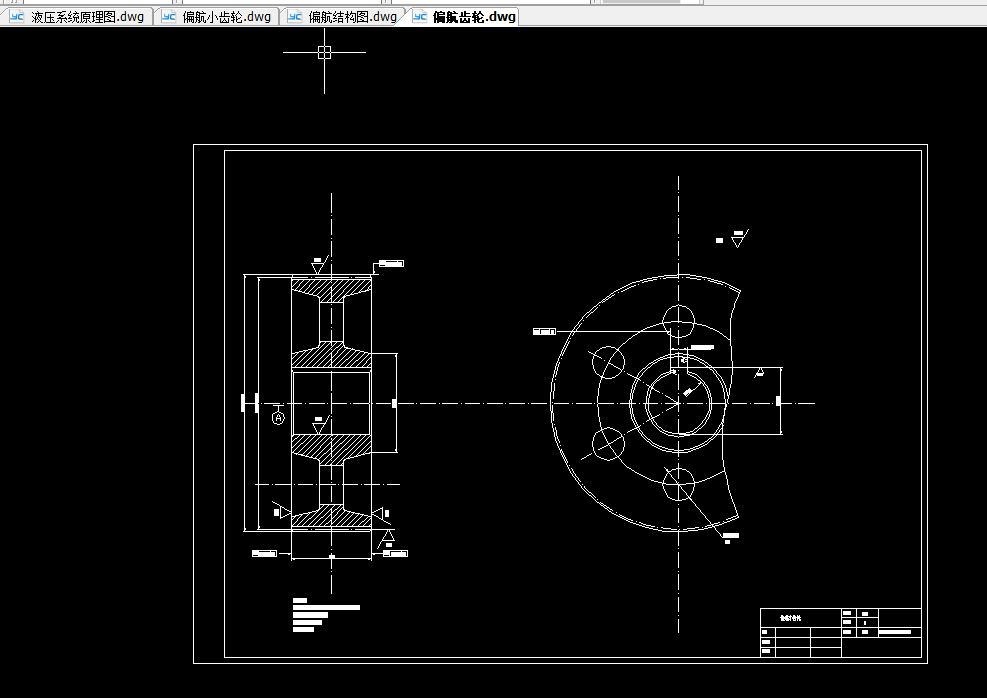987x698 pixels.
Task: Switch to the 偏航结构图.dwg tab
Action: pos(342,17)
